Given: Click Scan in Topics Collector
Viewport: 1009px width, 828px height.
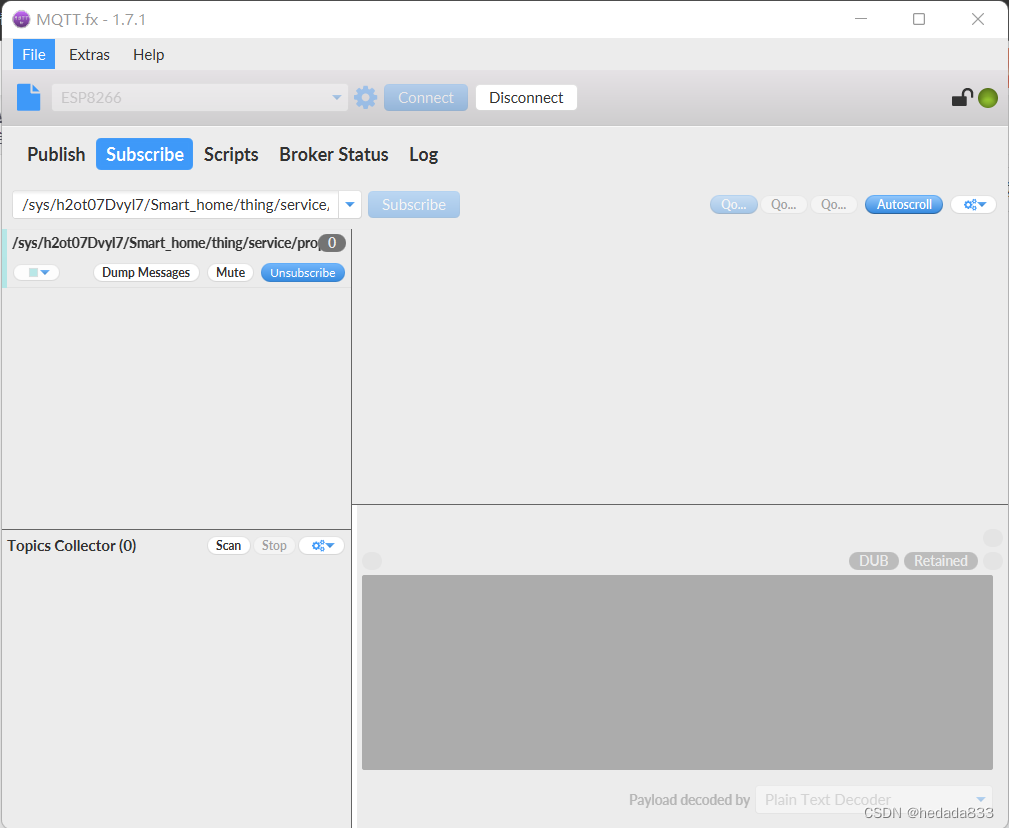Looking at the screenshot, I should (228, 546).
